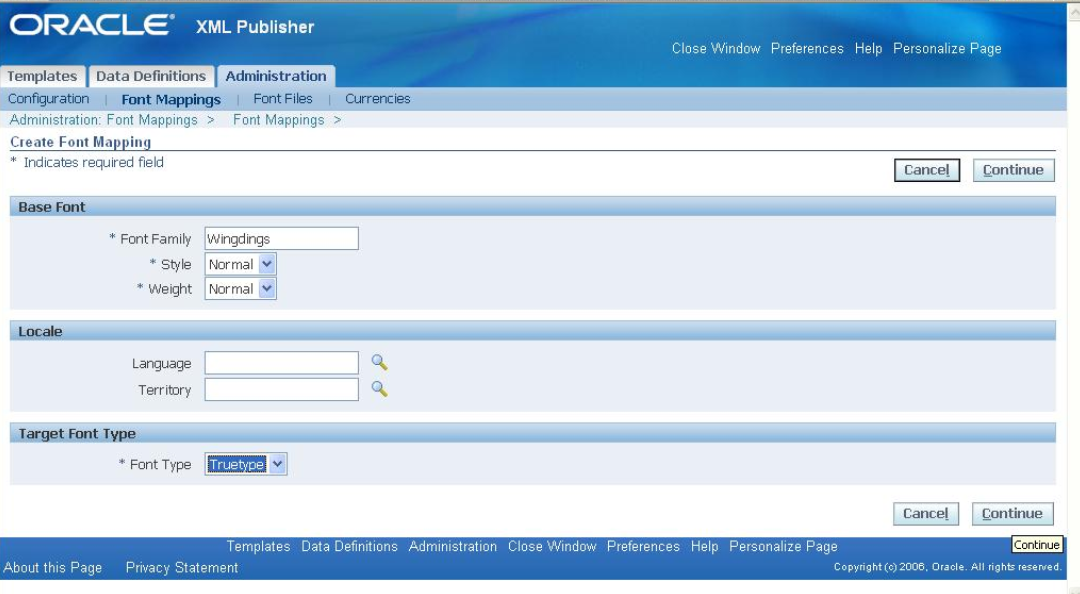Select the Administration tab
The width and height of the screenshot is (1080, 594).
(276, 76)
